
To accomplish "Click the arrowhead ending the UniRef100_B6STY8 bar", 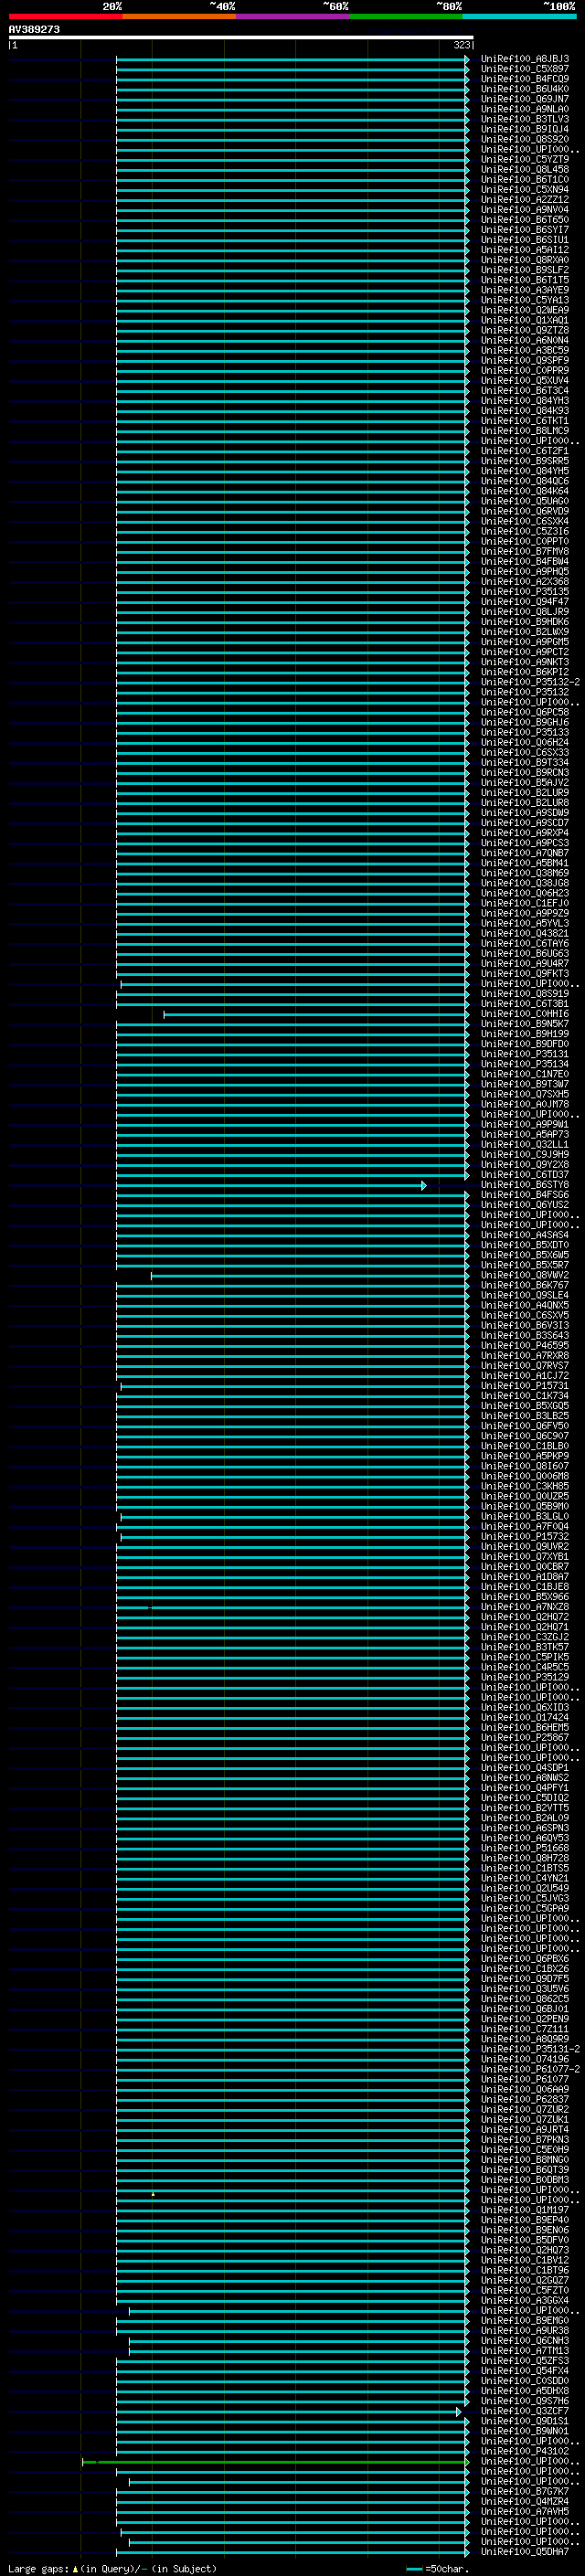I will (x=424, y=1185).
